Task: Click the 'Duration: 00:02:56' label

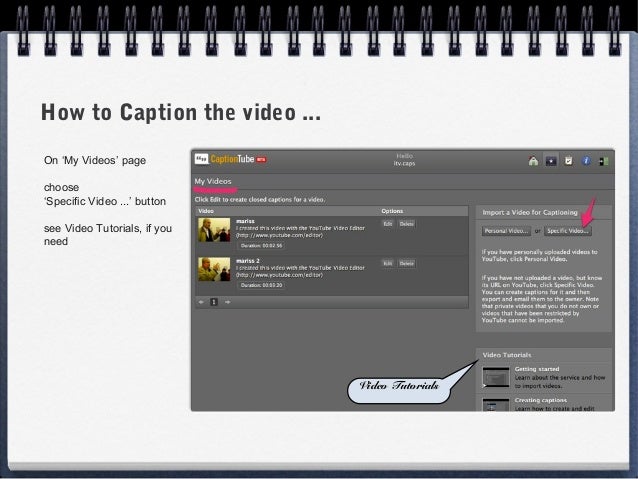Action: 261,245
